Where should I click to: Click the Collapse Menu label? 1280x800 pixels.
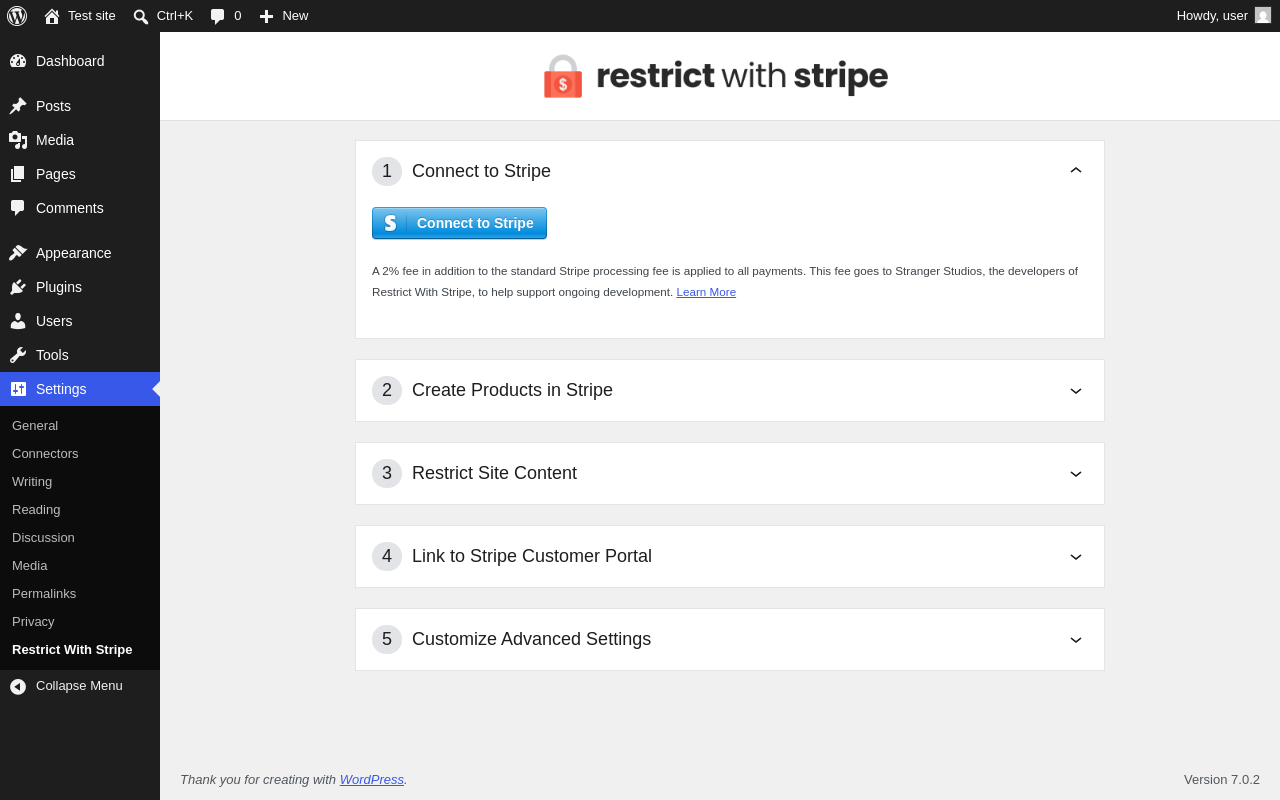point(79,685)
